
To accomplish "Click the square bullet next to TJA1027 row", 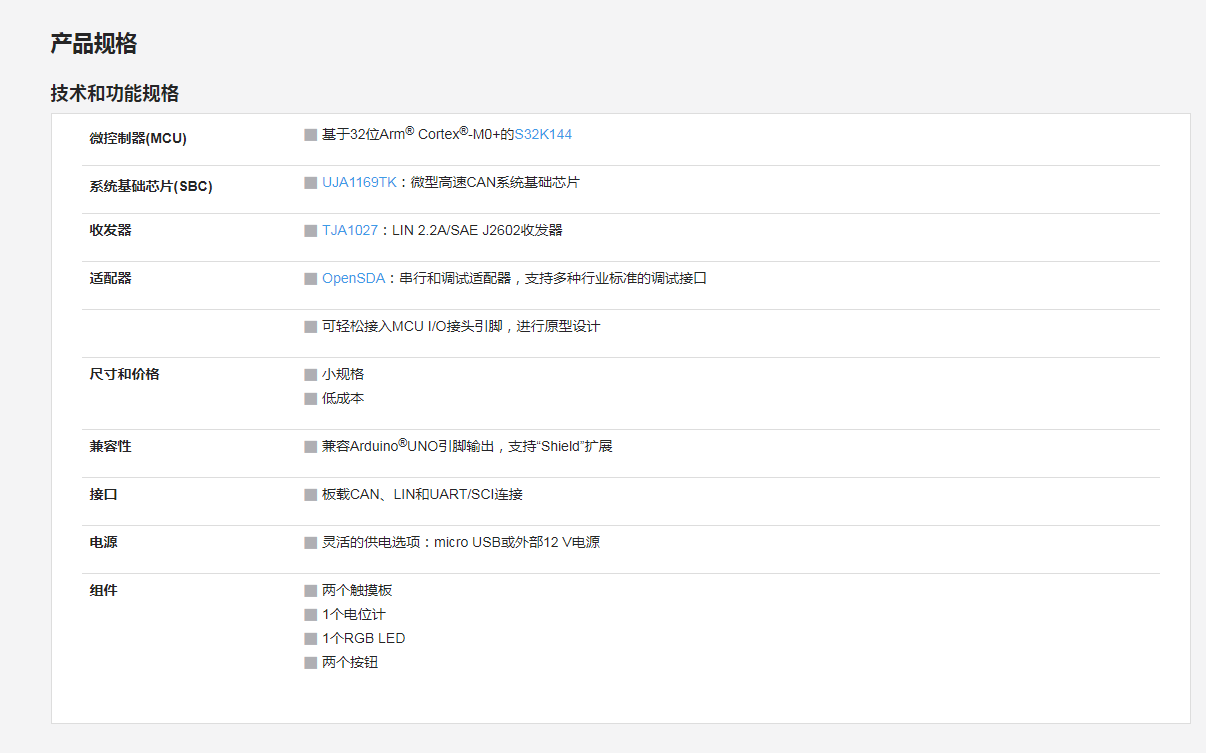I will tap(310, 230).
